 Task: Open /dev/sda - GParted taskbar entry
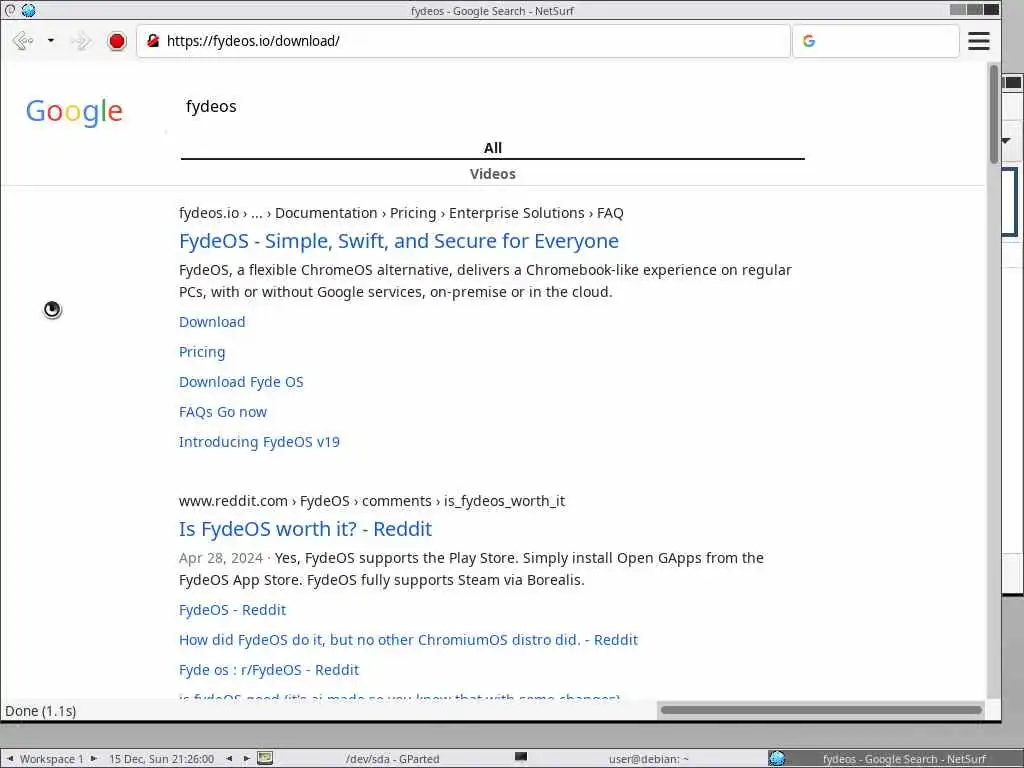pos(392,759)
